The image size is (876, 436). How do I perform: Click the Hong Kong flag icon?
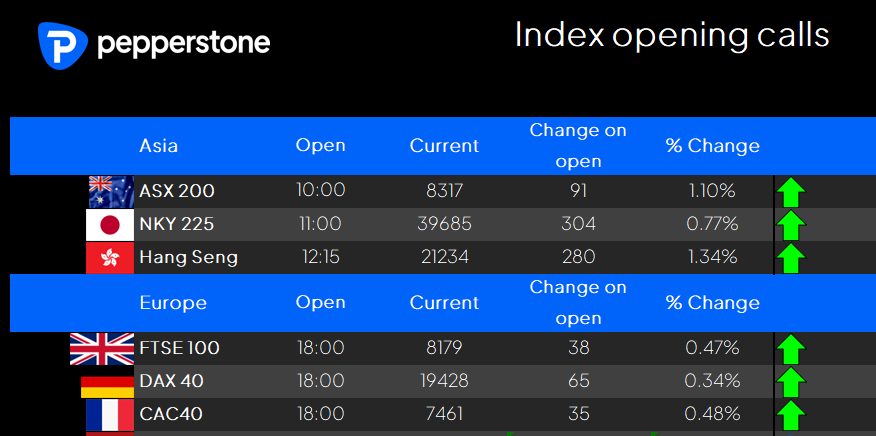(110, 258)
